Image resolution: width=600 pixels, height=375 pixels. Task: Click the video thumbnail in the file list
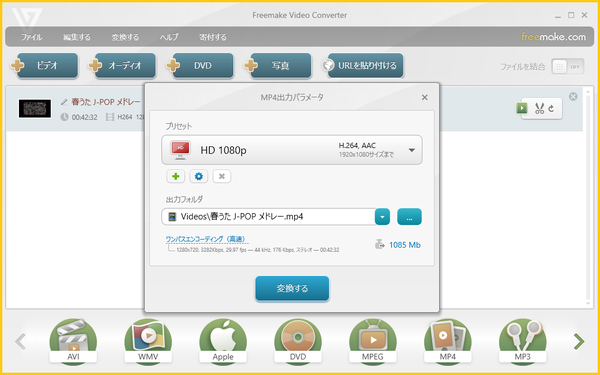[35, 109]
